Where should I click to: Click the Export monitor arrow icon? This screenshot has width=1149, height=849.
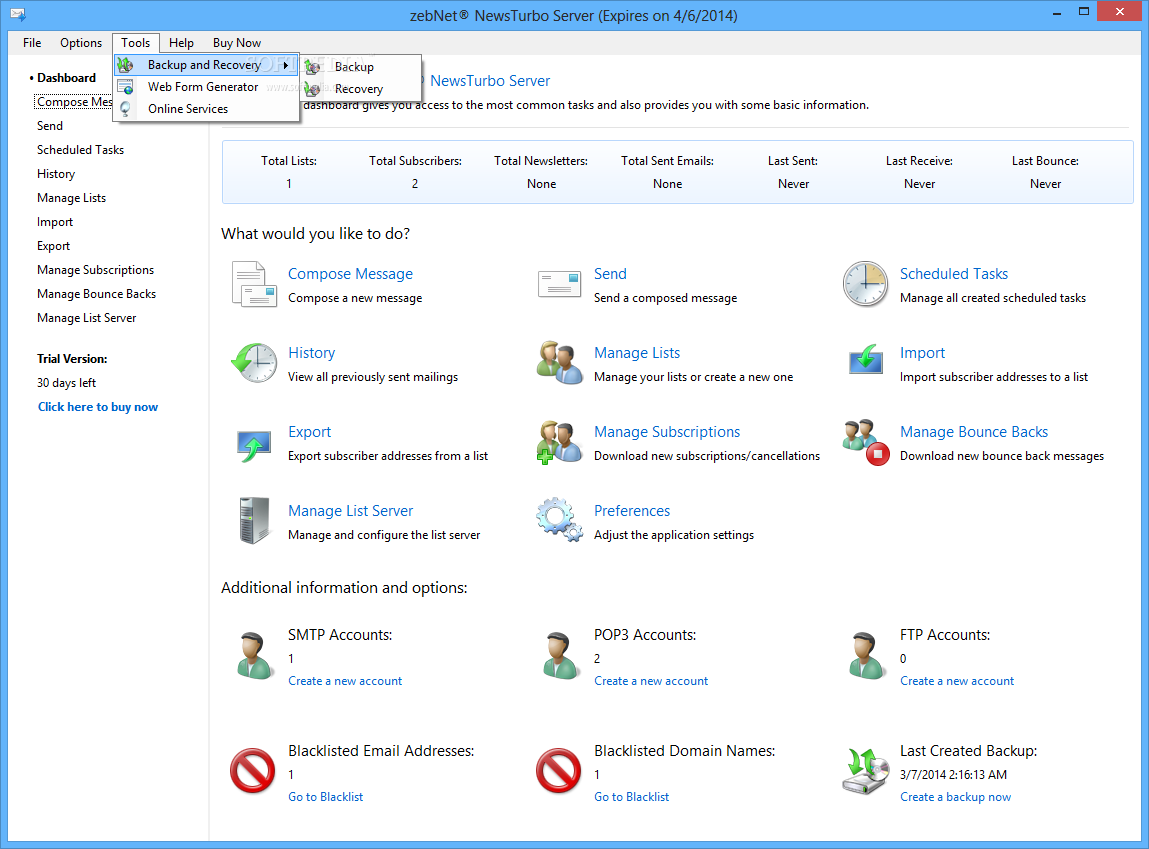pos(254,445)
